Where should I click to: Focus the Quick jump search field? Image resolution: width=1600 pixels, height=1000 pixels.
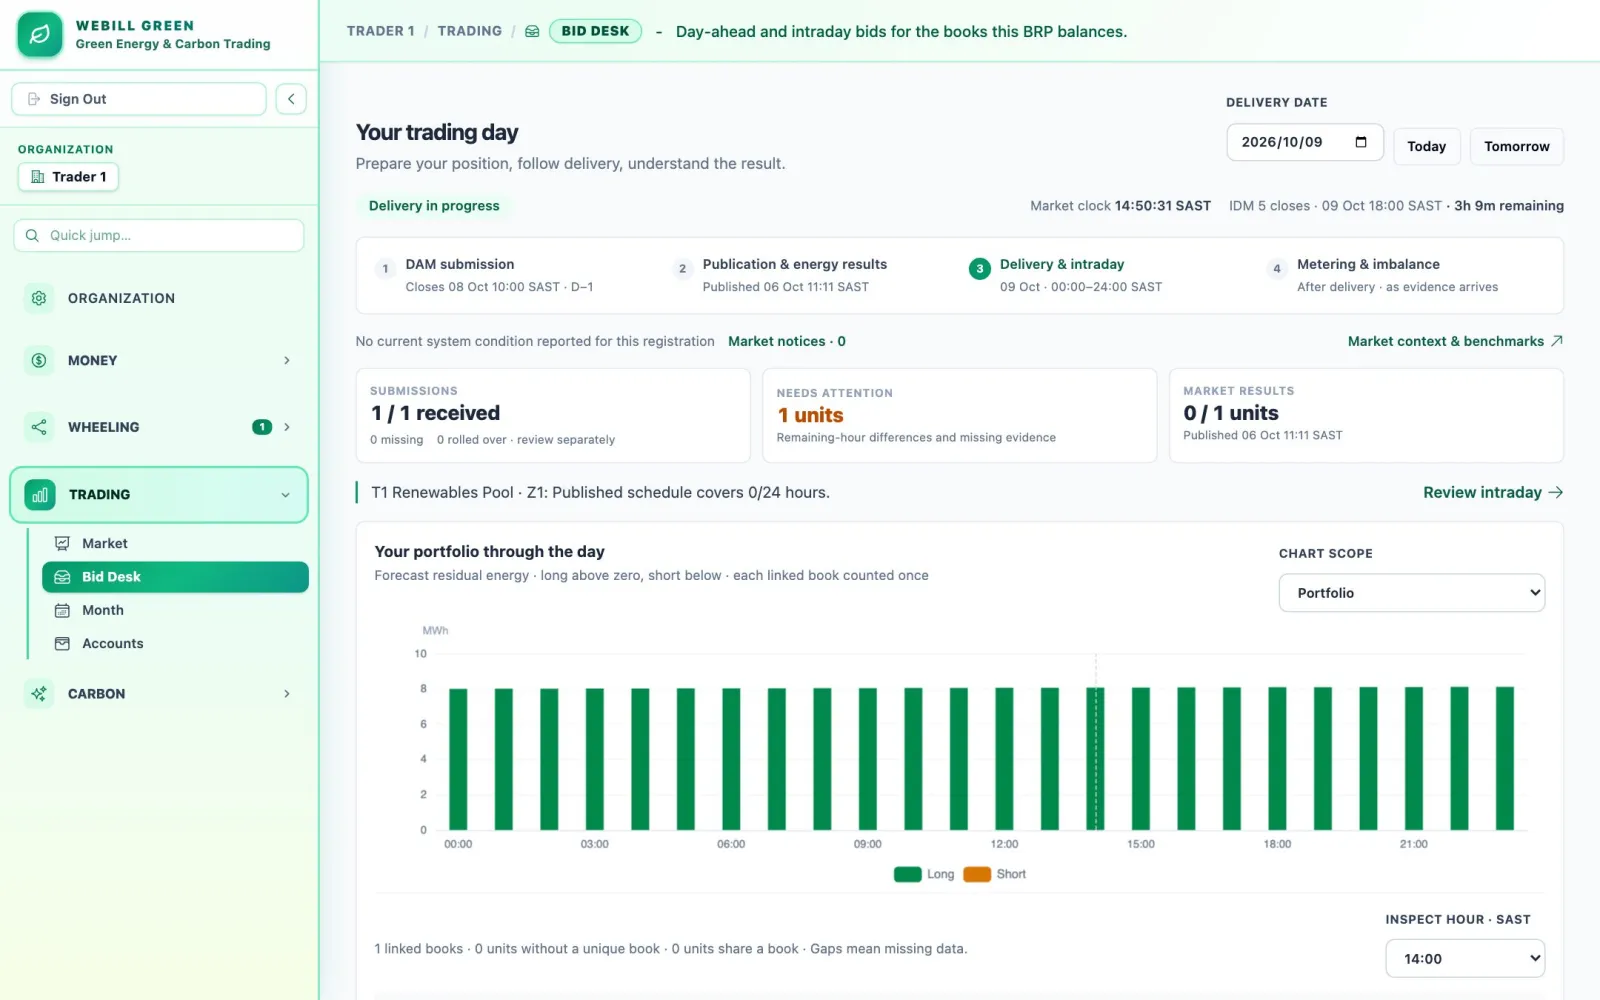click(x=159, y=235)
